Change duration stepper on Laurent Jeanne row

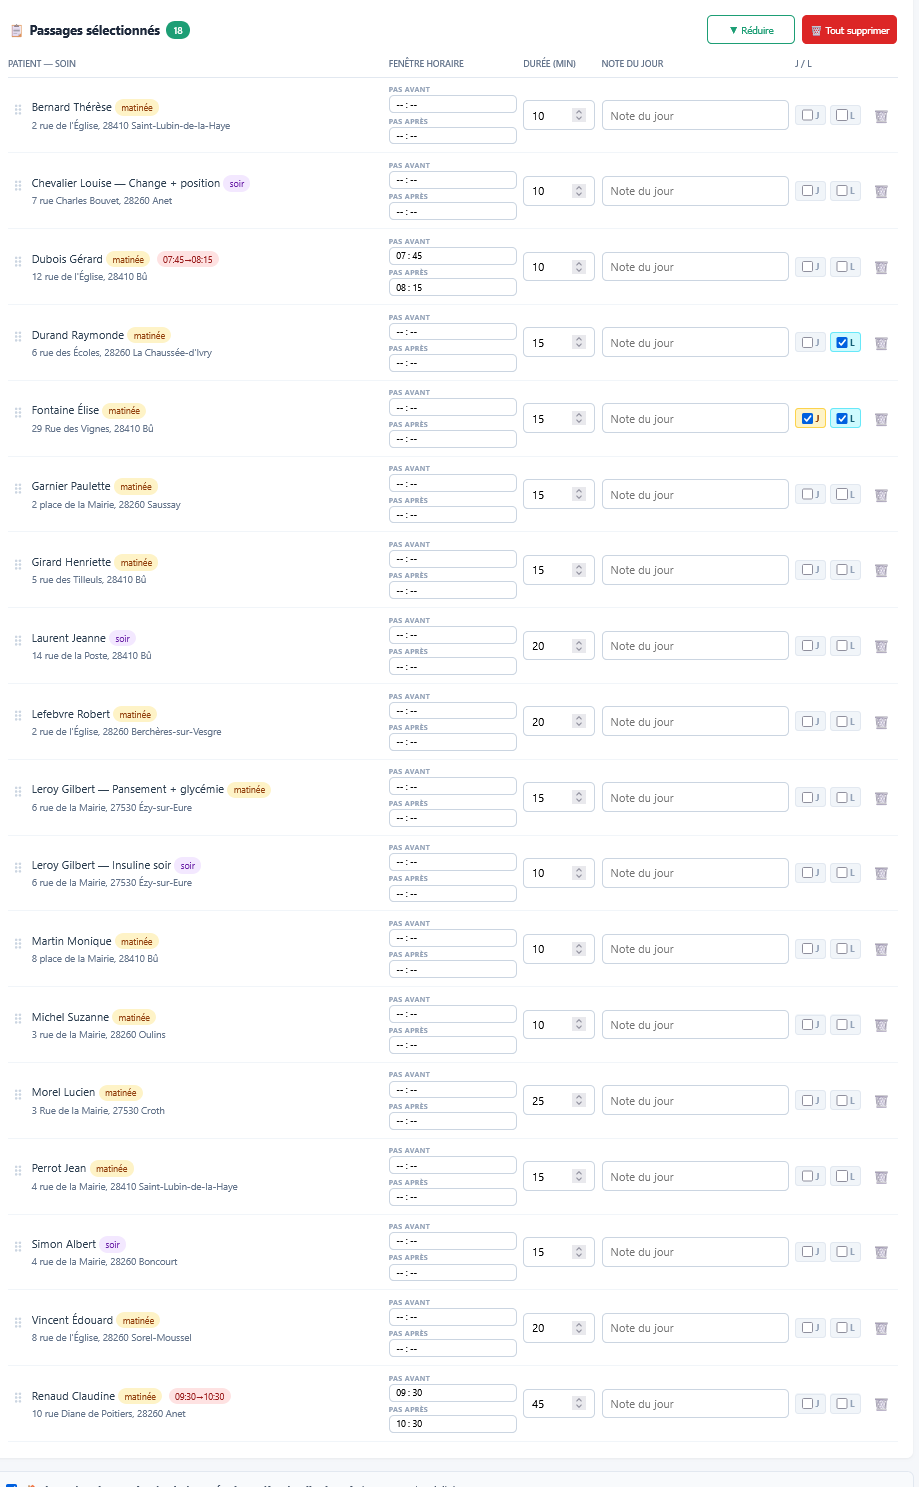click(578, 646)
